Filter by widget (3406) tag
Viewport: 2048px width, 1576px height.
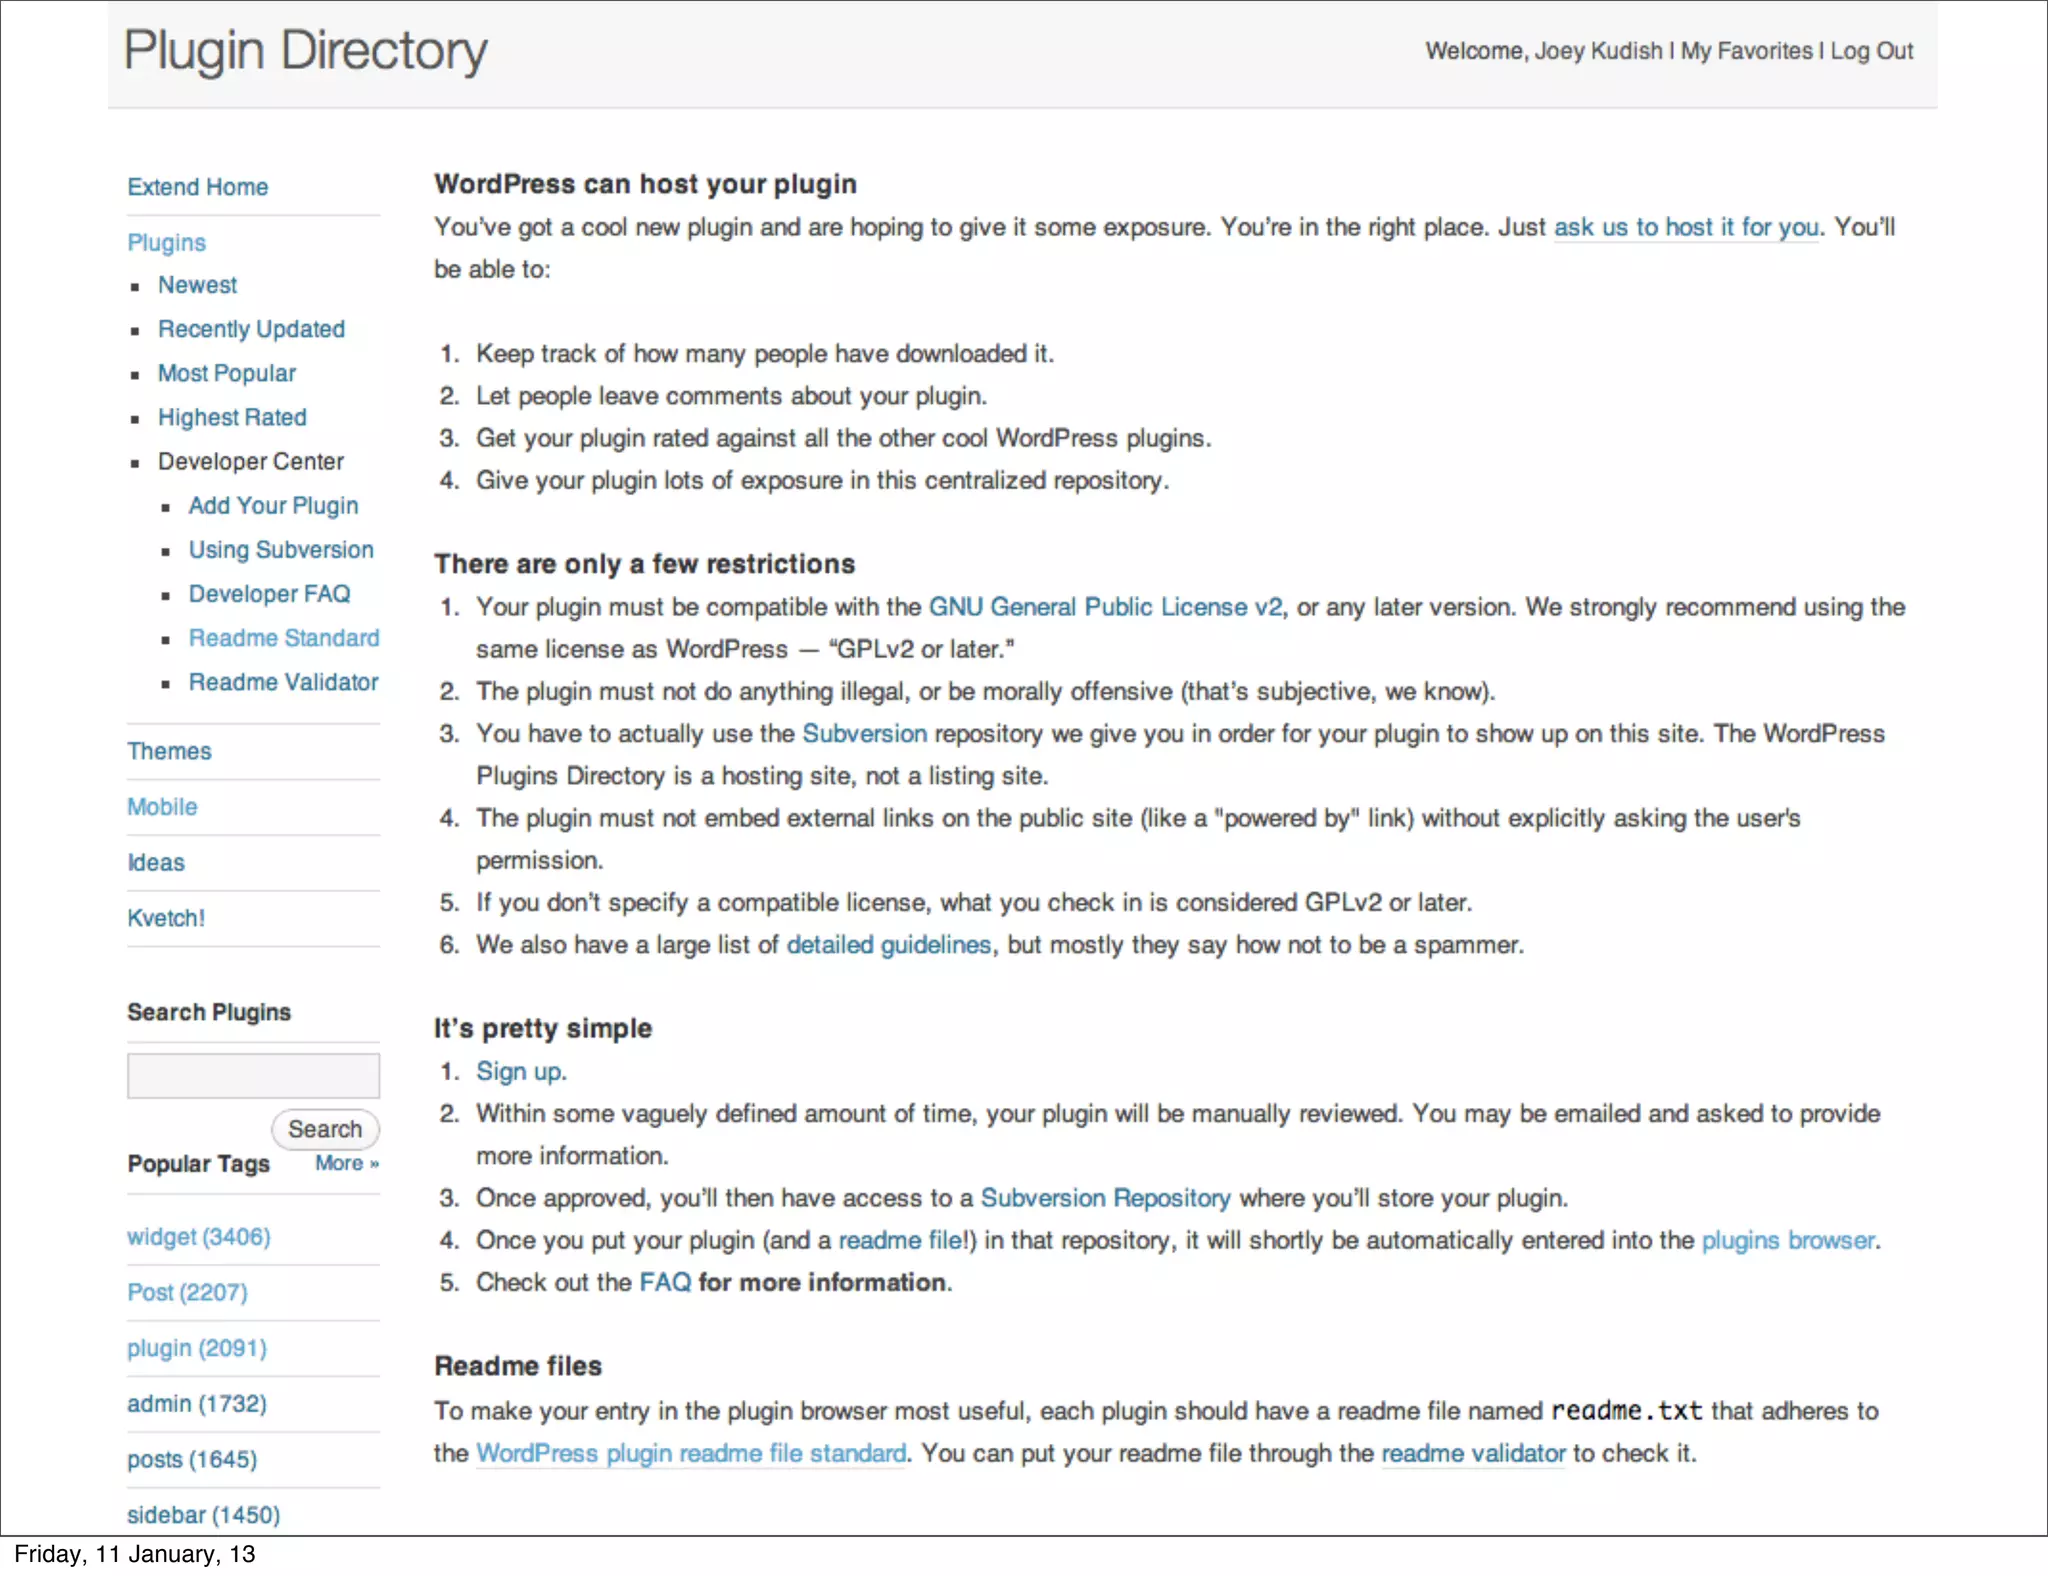(198, 1237)
